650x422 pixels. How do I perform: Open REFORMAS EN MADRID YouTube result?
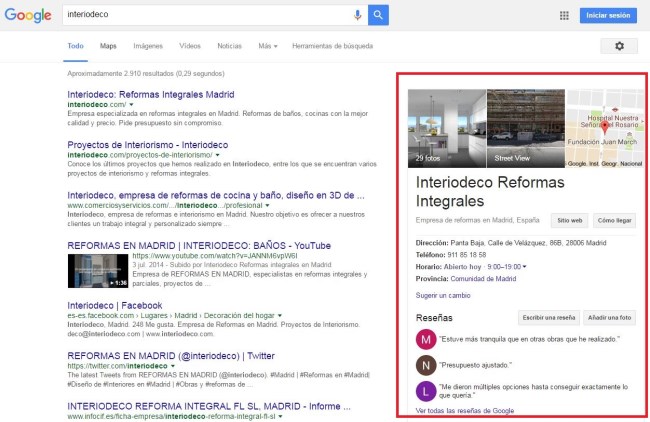coord(199,246)
